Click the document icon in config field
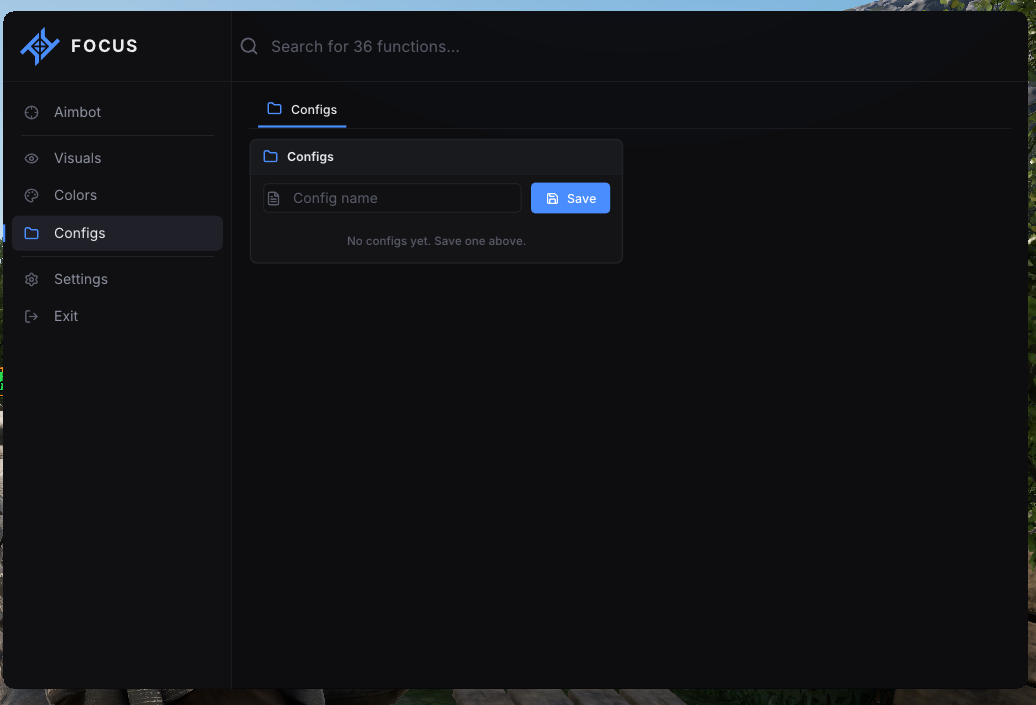This screenshot has width=1036, height=705. coord(274,198)
